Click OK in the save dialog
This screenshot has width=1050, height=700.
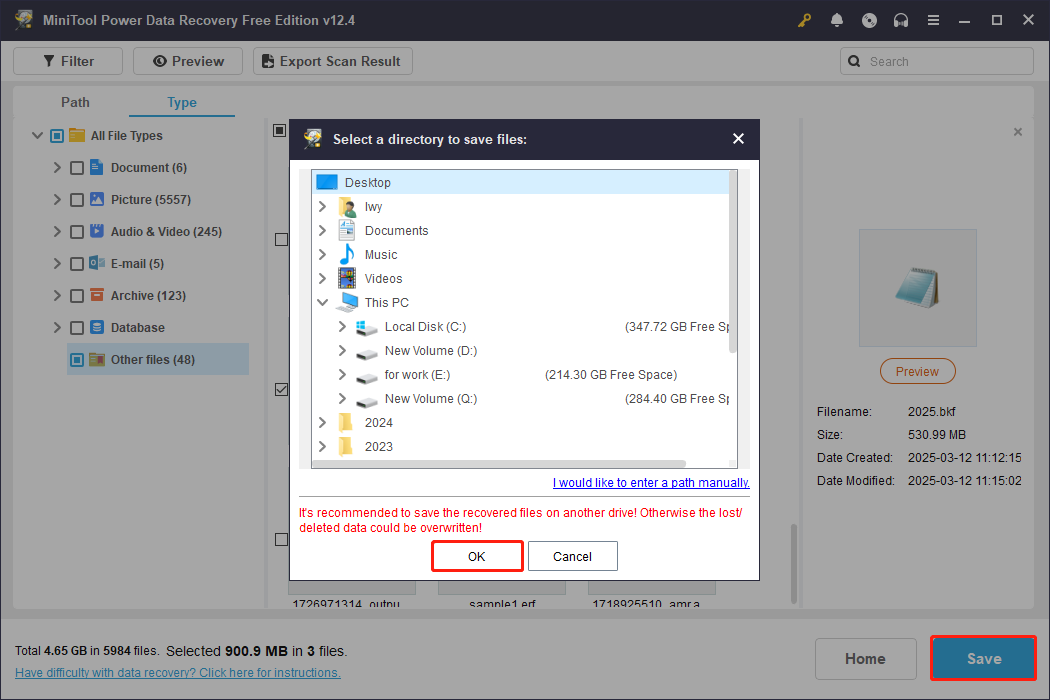coord(477,556)
